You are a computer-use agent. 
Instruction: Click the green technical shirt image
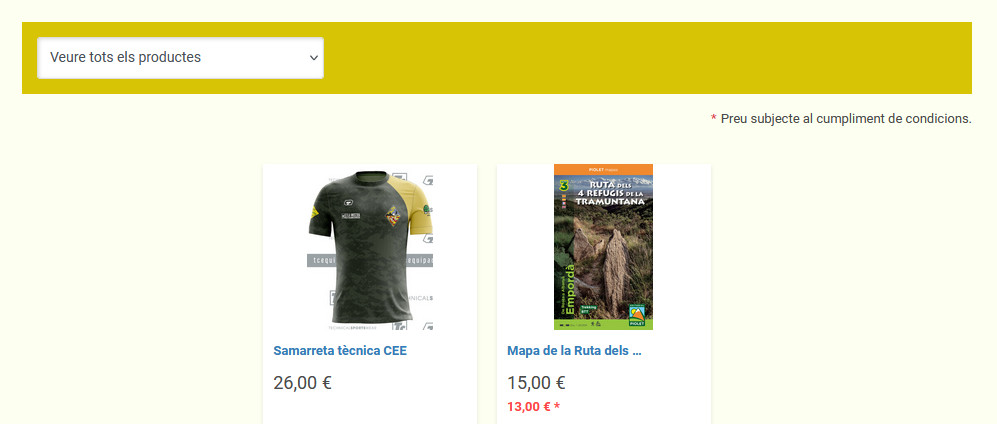coord(369,247)
